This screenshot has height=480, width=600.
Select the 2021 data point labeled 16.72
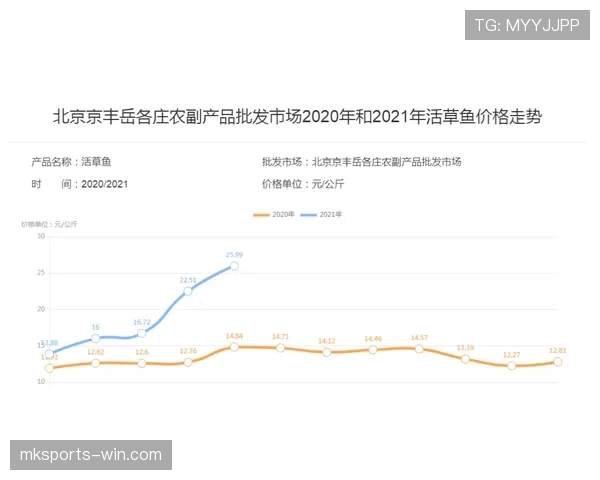[142, 333]
